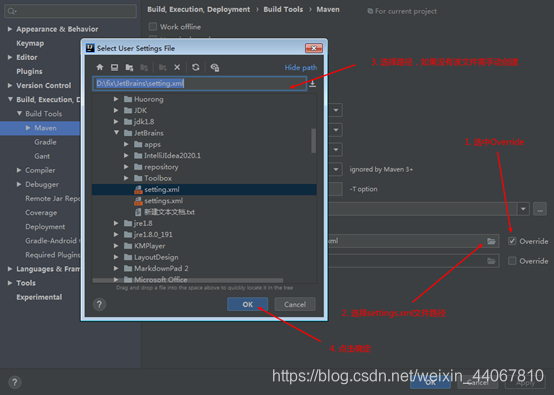Open Coverage settings page
554x395 pixels.
click(x=41, y=213)
